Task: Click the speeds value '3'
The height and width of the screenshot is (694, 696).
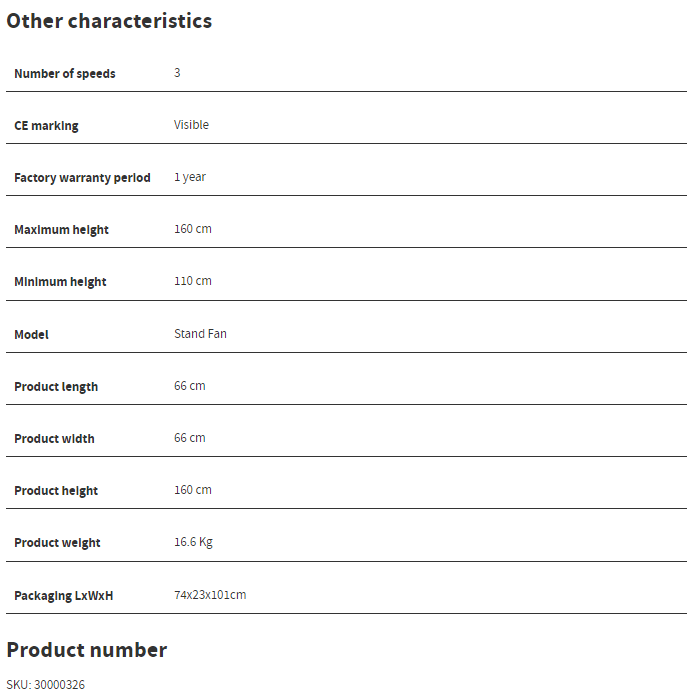Action: point(177,73)
